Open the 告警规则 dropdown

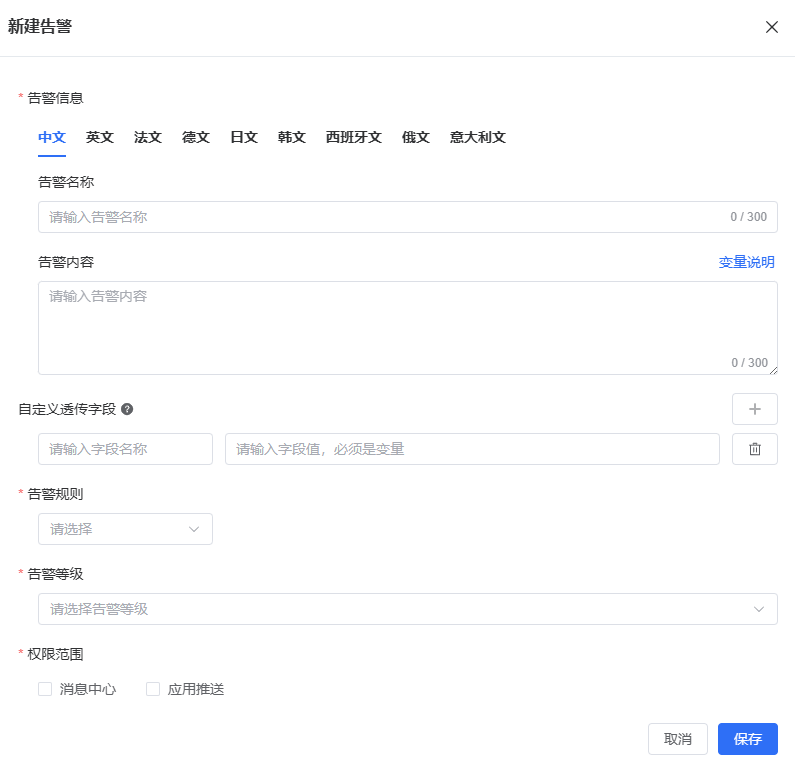(125, 529)
